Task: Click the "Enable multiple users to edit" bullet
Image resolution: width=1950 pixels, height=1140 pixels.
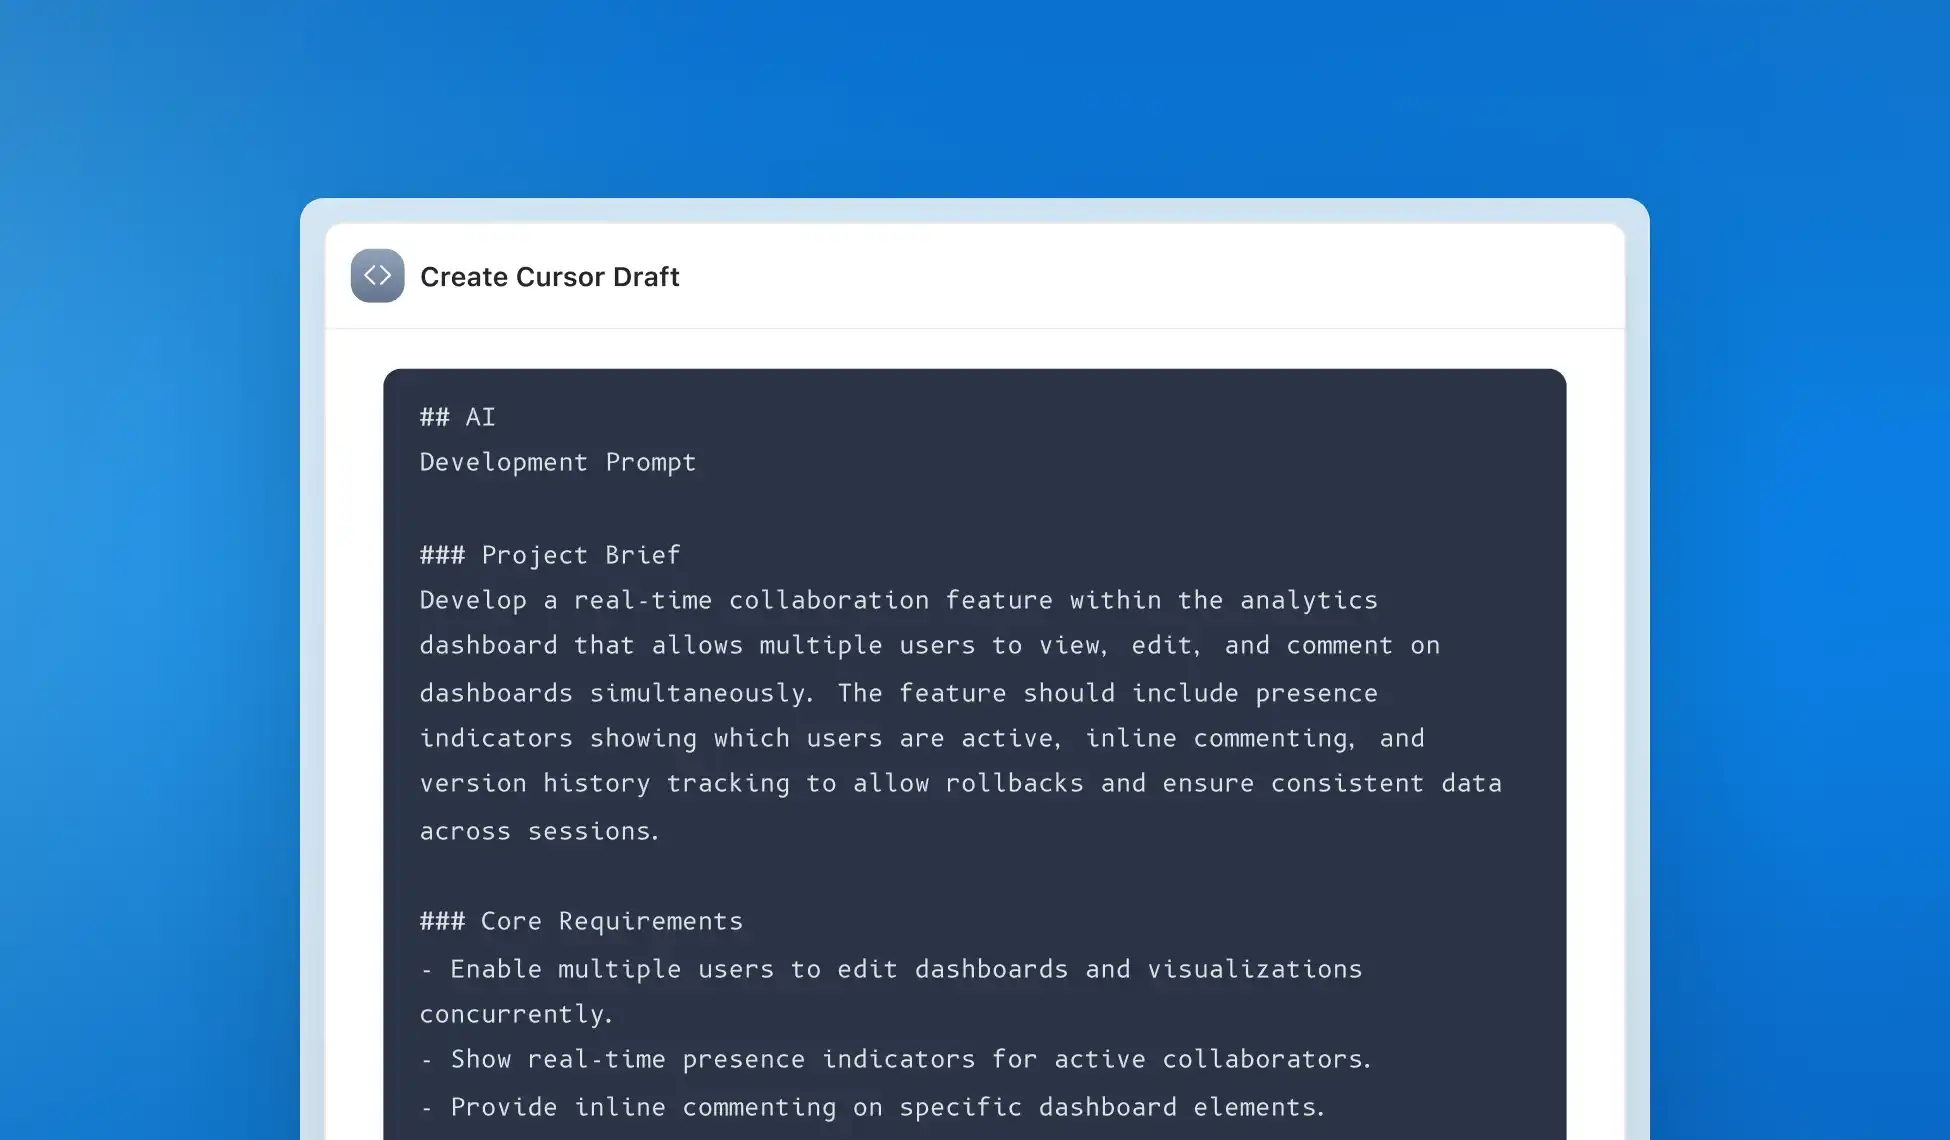Action: pyautogui.click(x=890, y=970)
